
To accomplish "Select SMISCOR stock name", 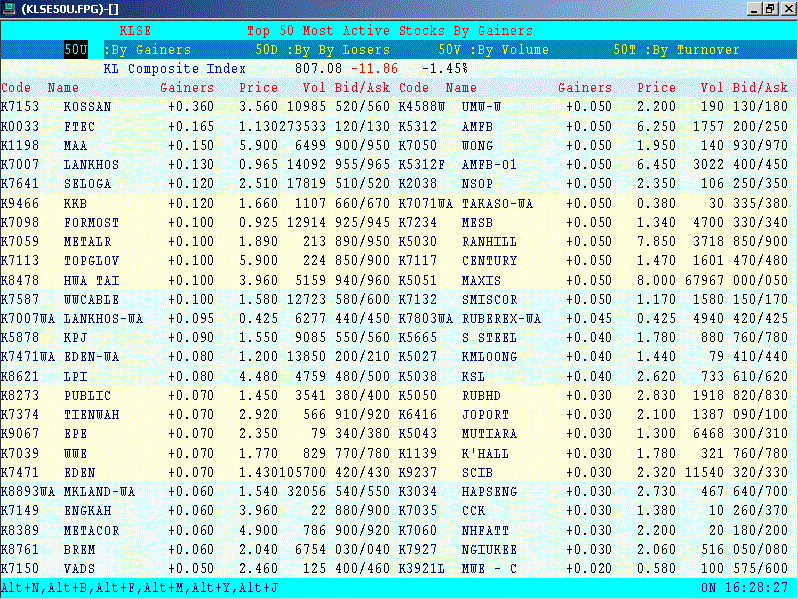I will [489, 300].
